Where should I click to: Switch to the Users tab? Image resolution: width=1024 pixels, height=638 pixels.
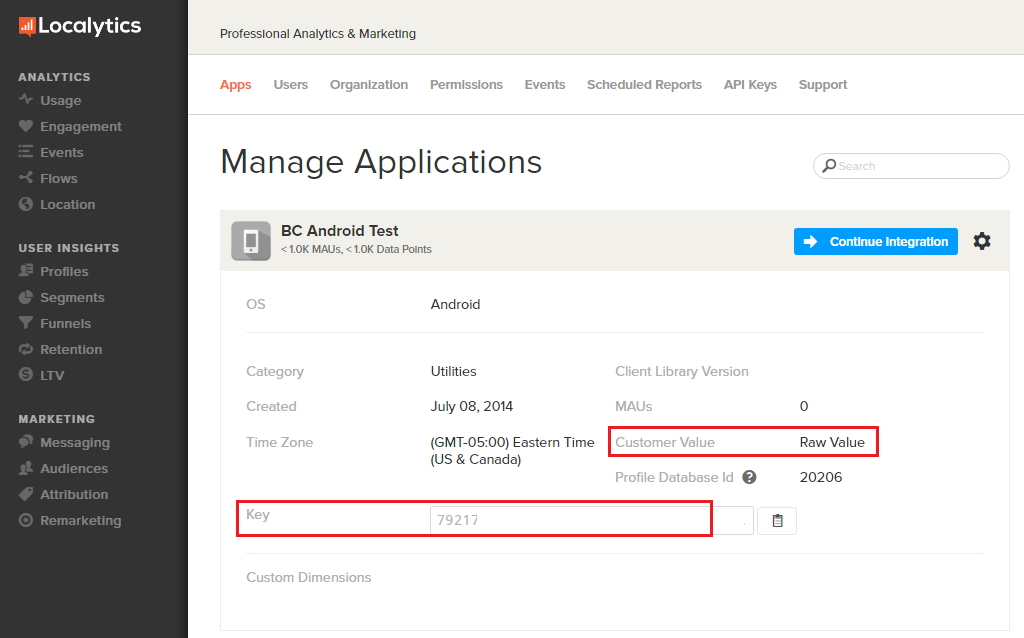point(291,85)
